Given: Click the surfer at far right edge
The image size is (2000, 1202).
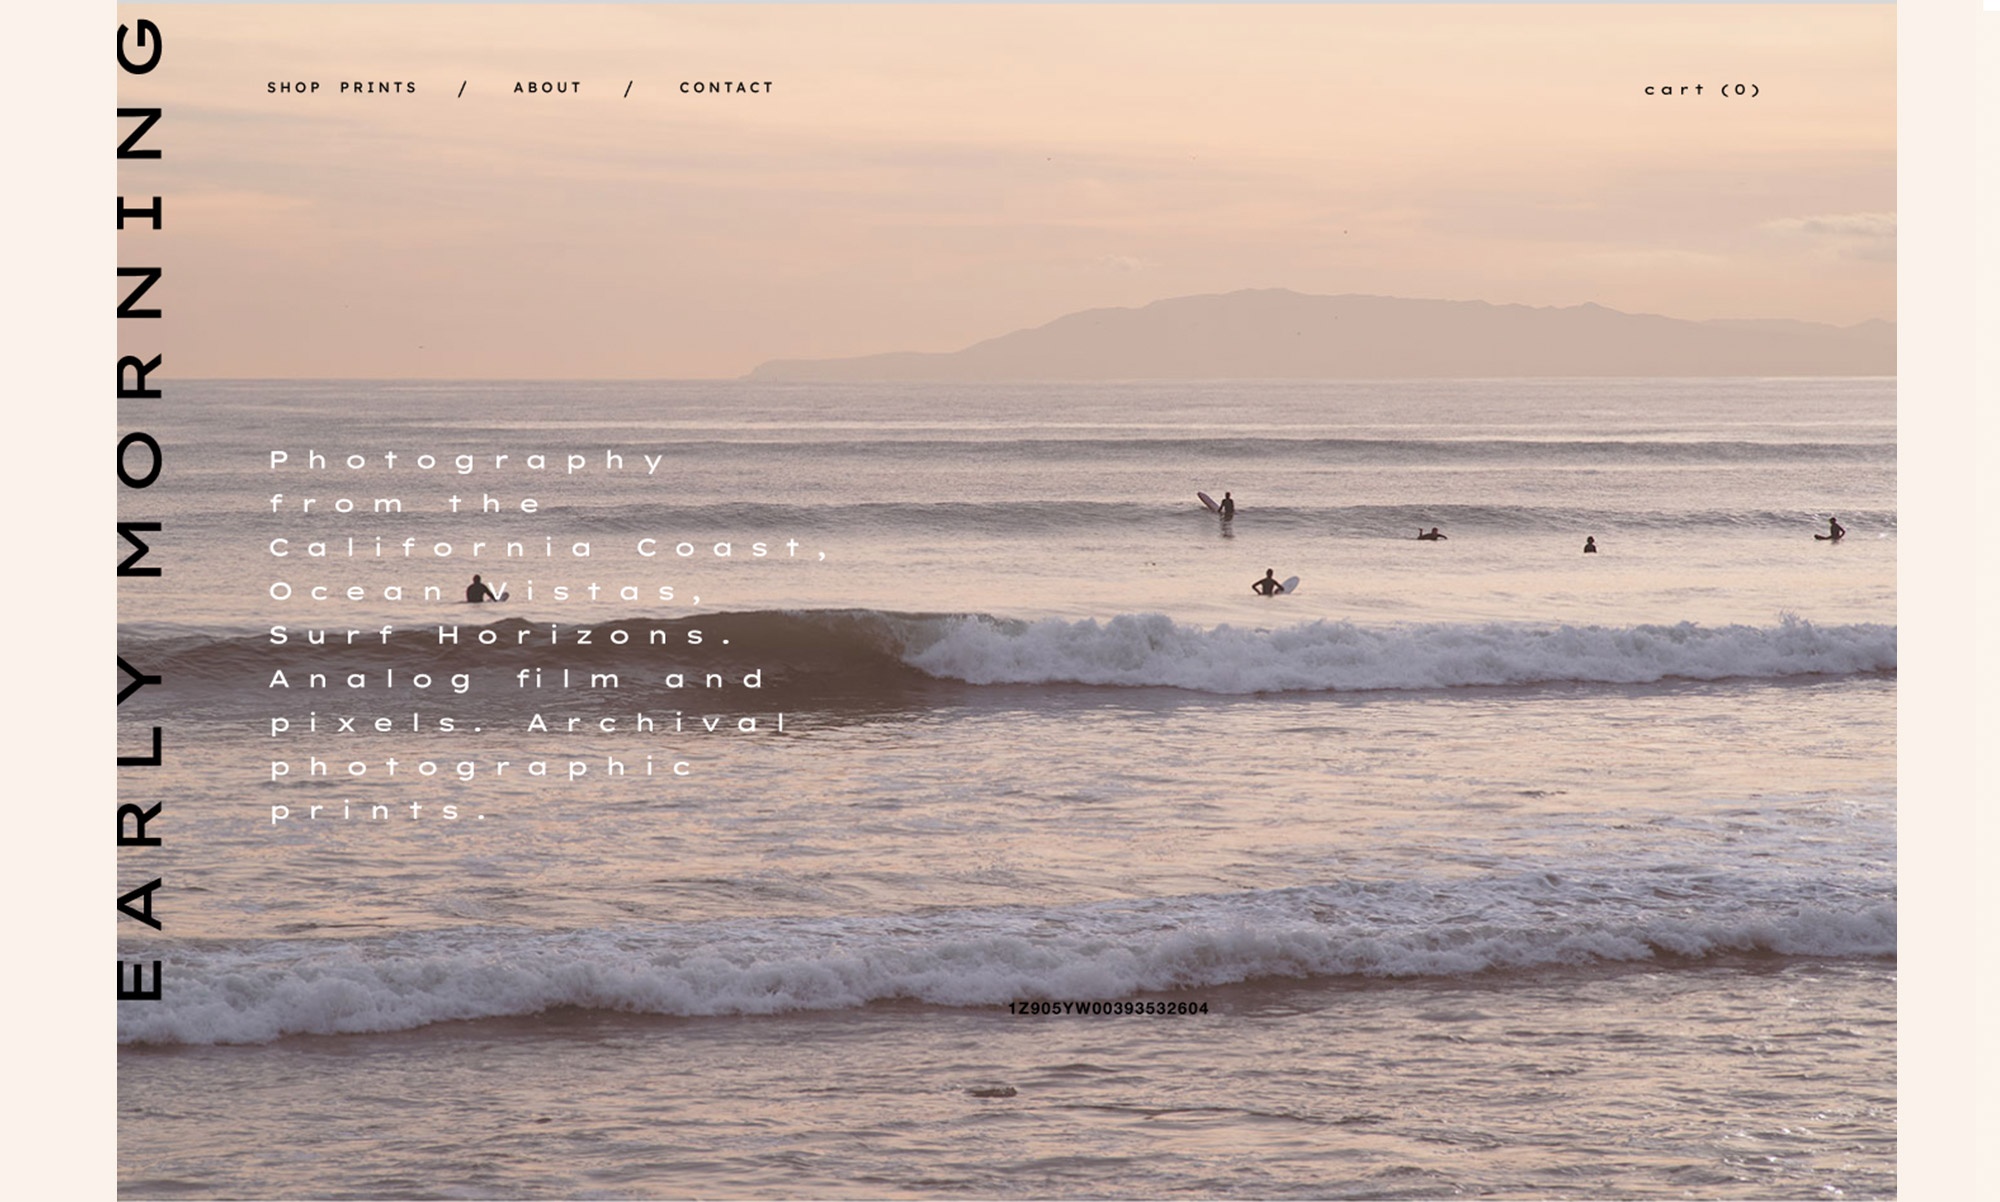Looking at the screenshot, I should tap(1832, 531).
